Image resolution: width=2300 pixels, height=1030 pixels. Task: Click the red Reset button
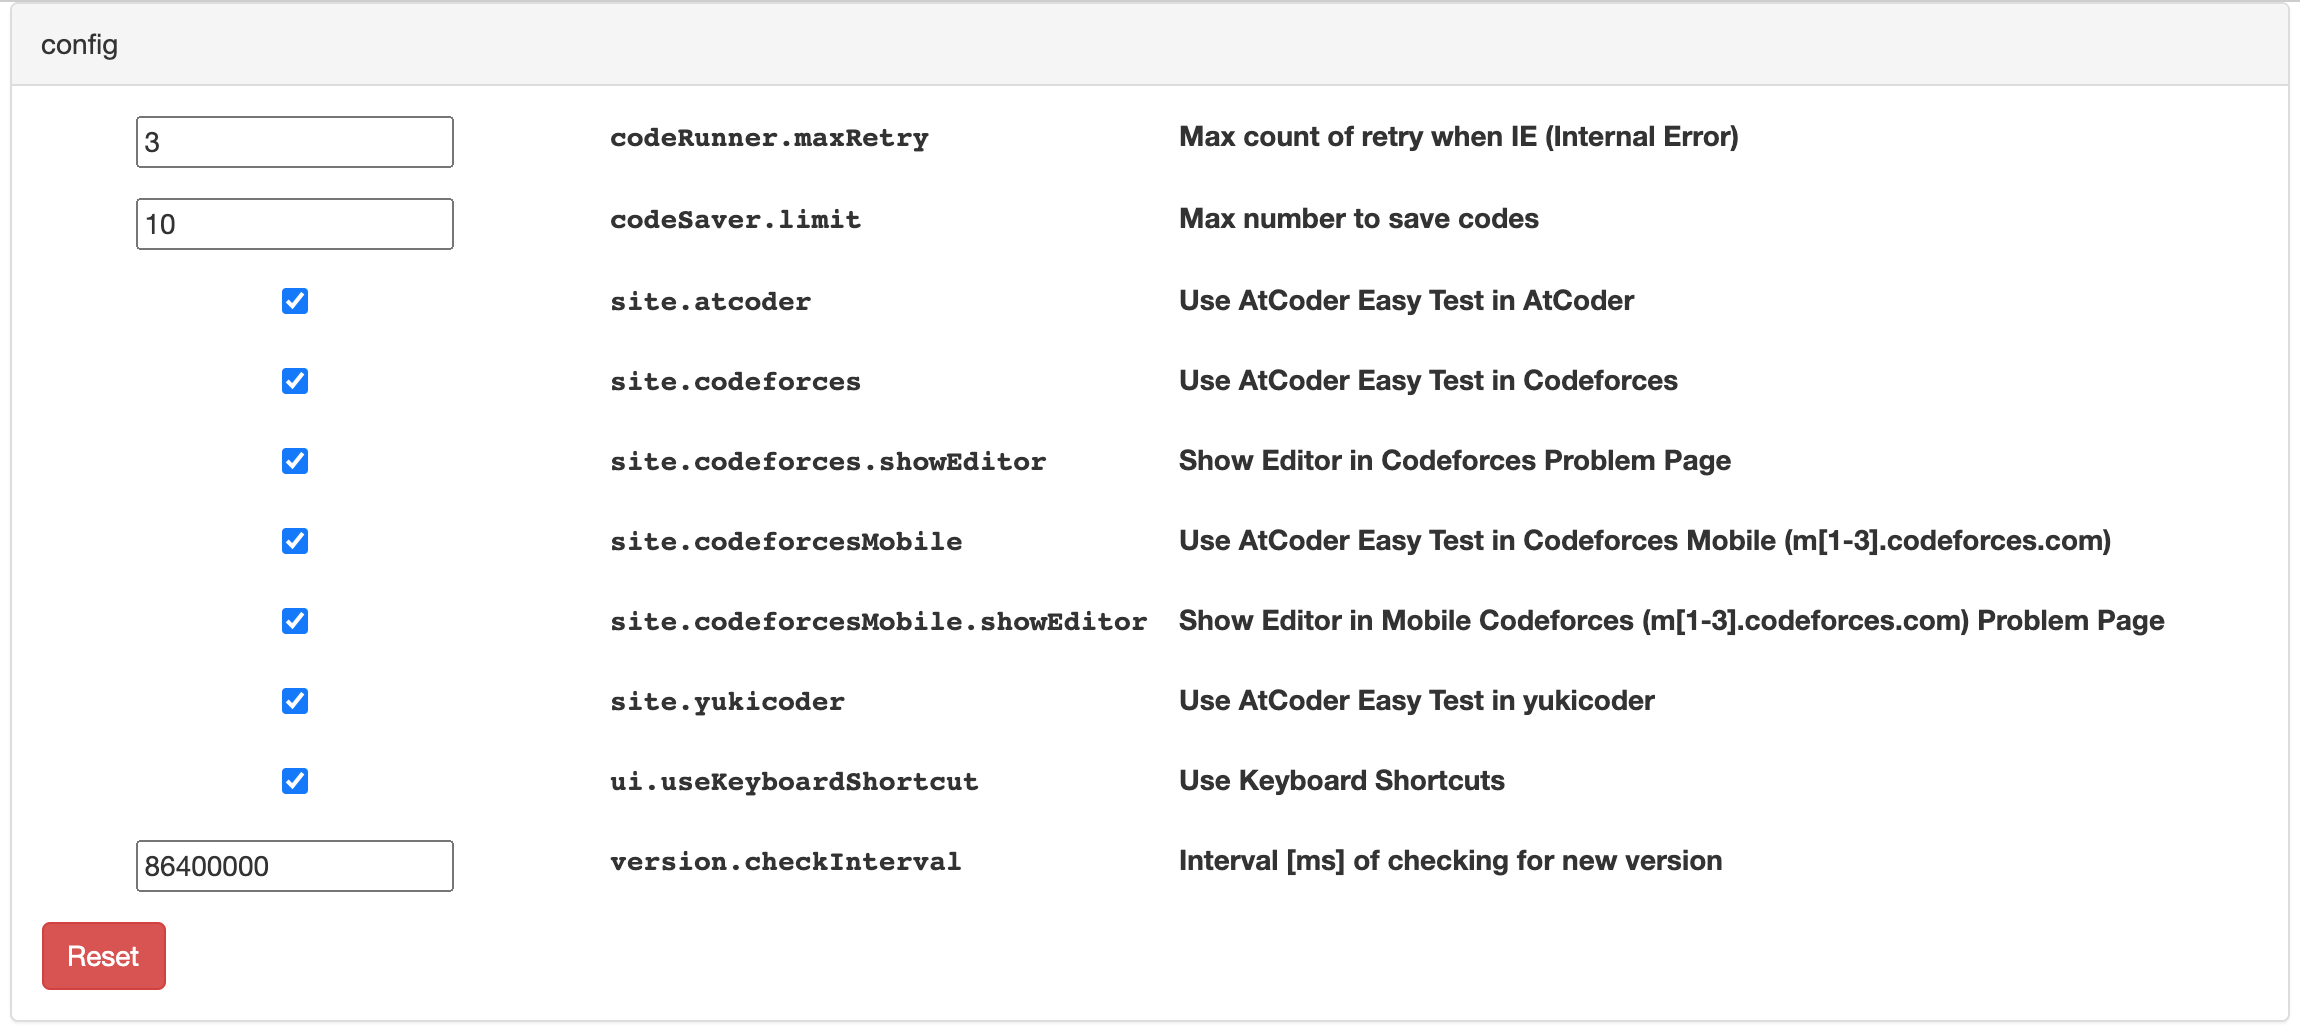pos(104,956)
